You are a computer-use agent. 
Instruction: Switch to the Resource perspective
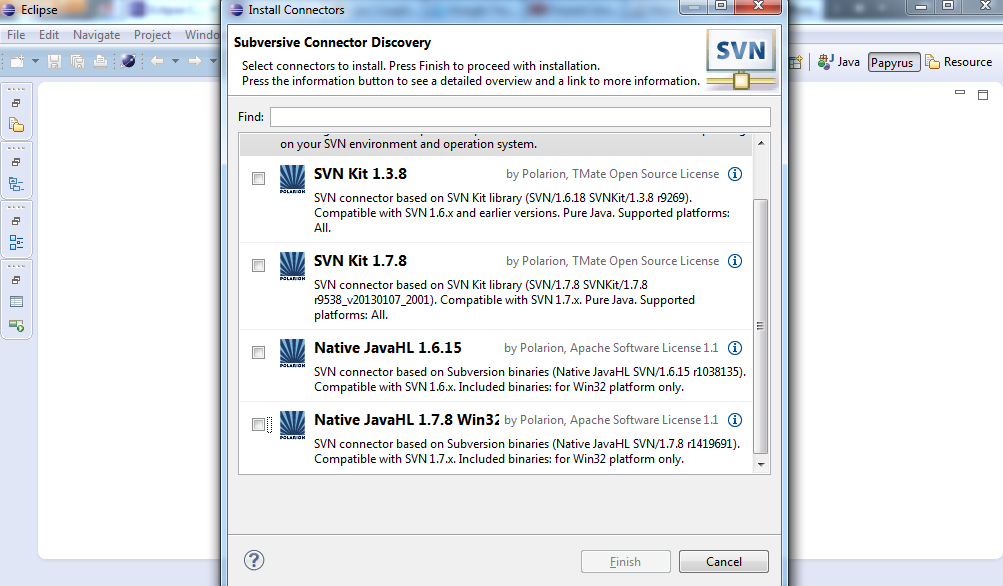[x=959, y=62]
